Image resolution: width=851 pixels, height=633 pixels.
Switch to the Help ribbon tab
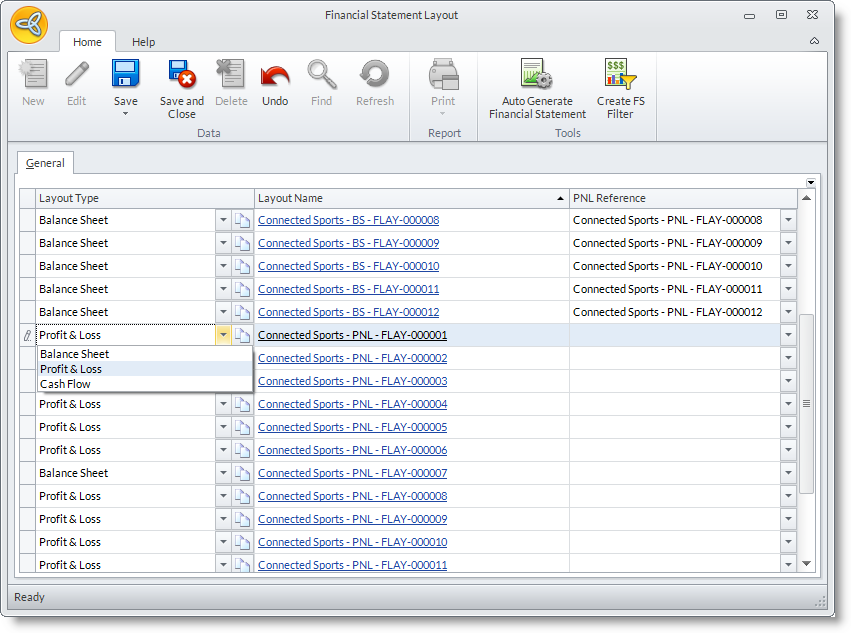[144, 42]
